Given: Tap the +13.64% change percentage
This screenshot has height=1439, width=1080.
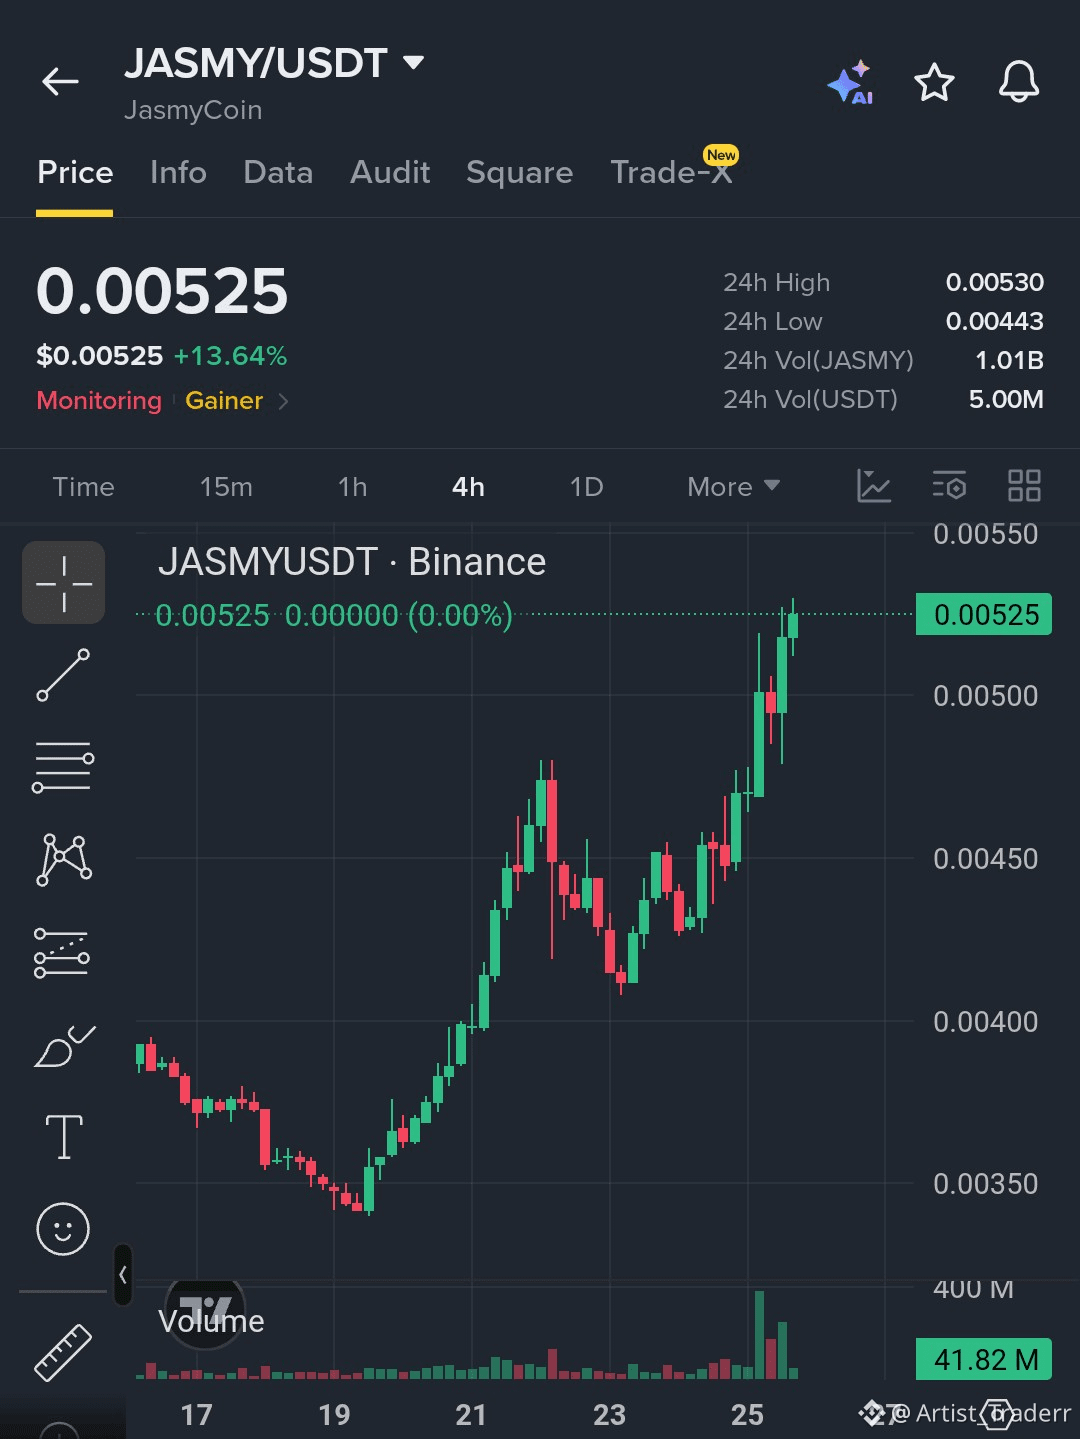Looking at the screenshot, I should pos(230,356).
